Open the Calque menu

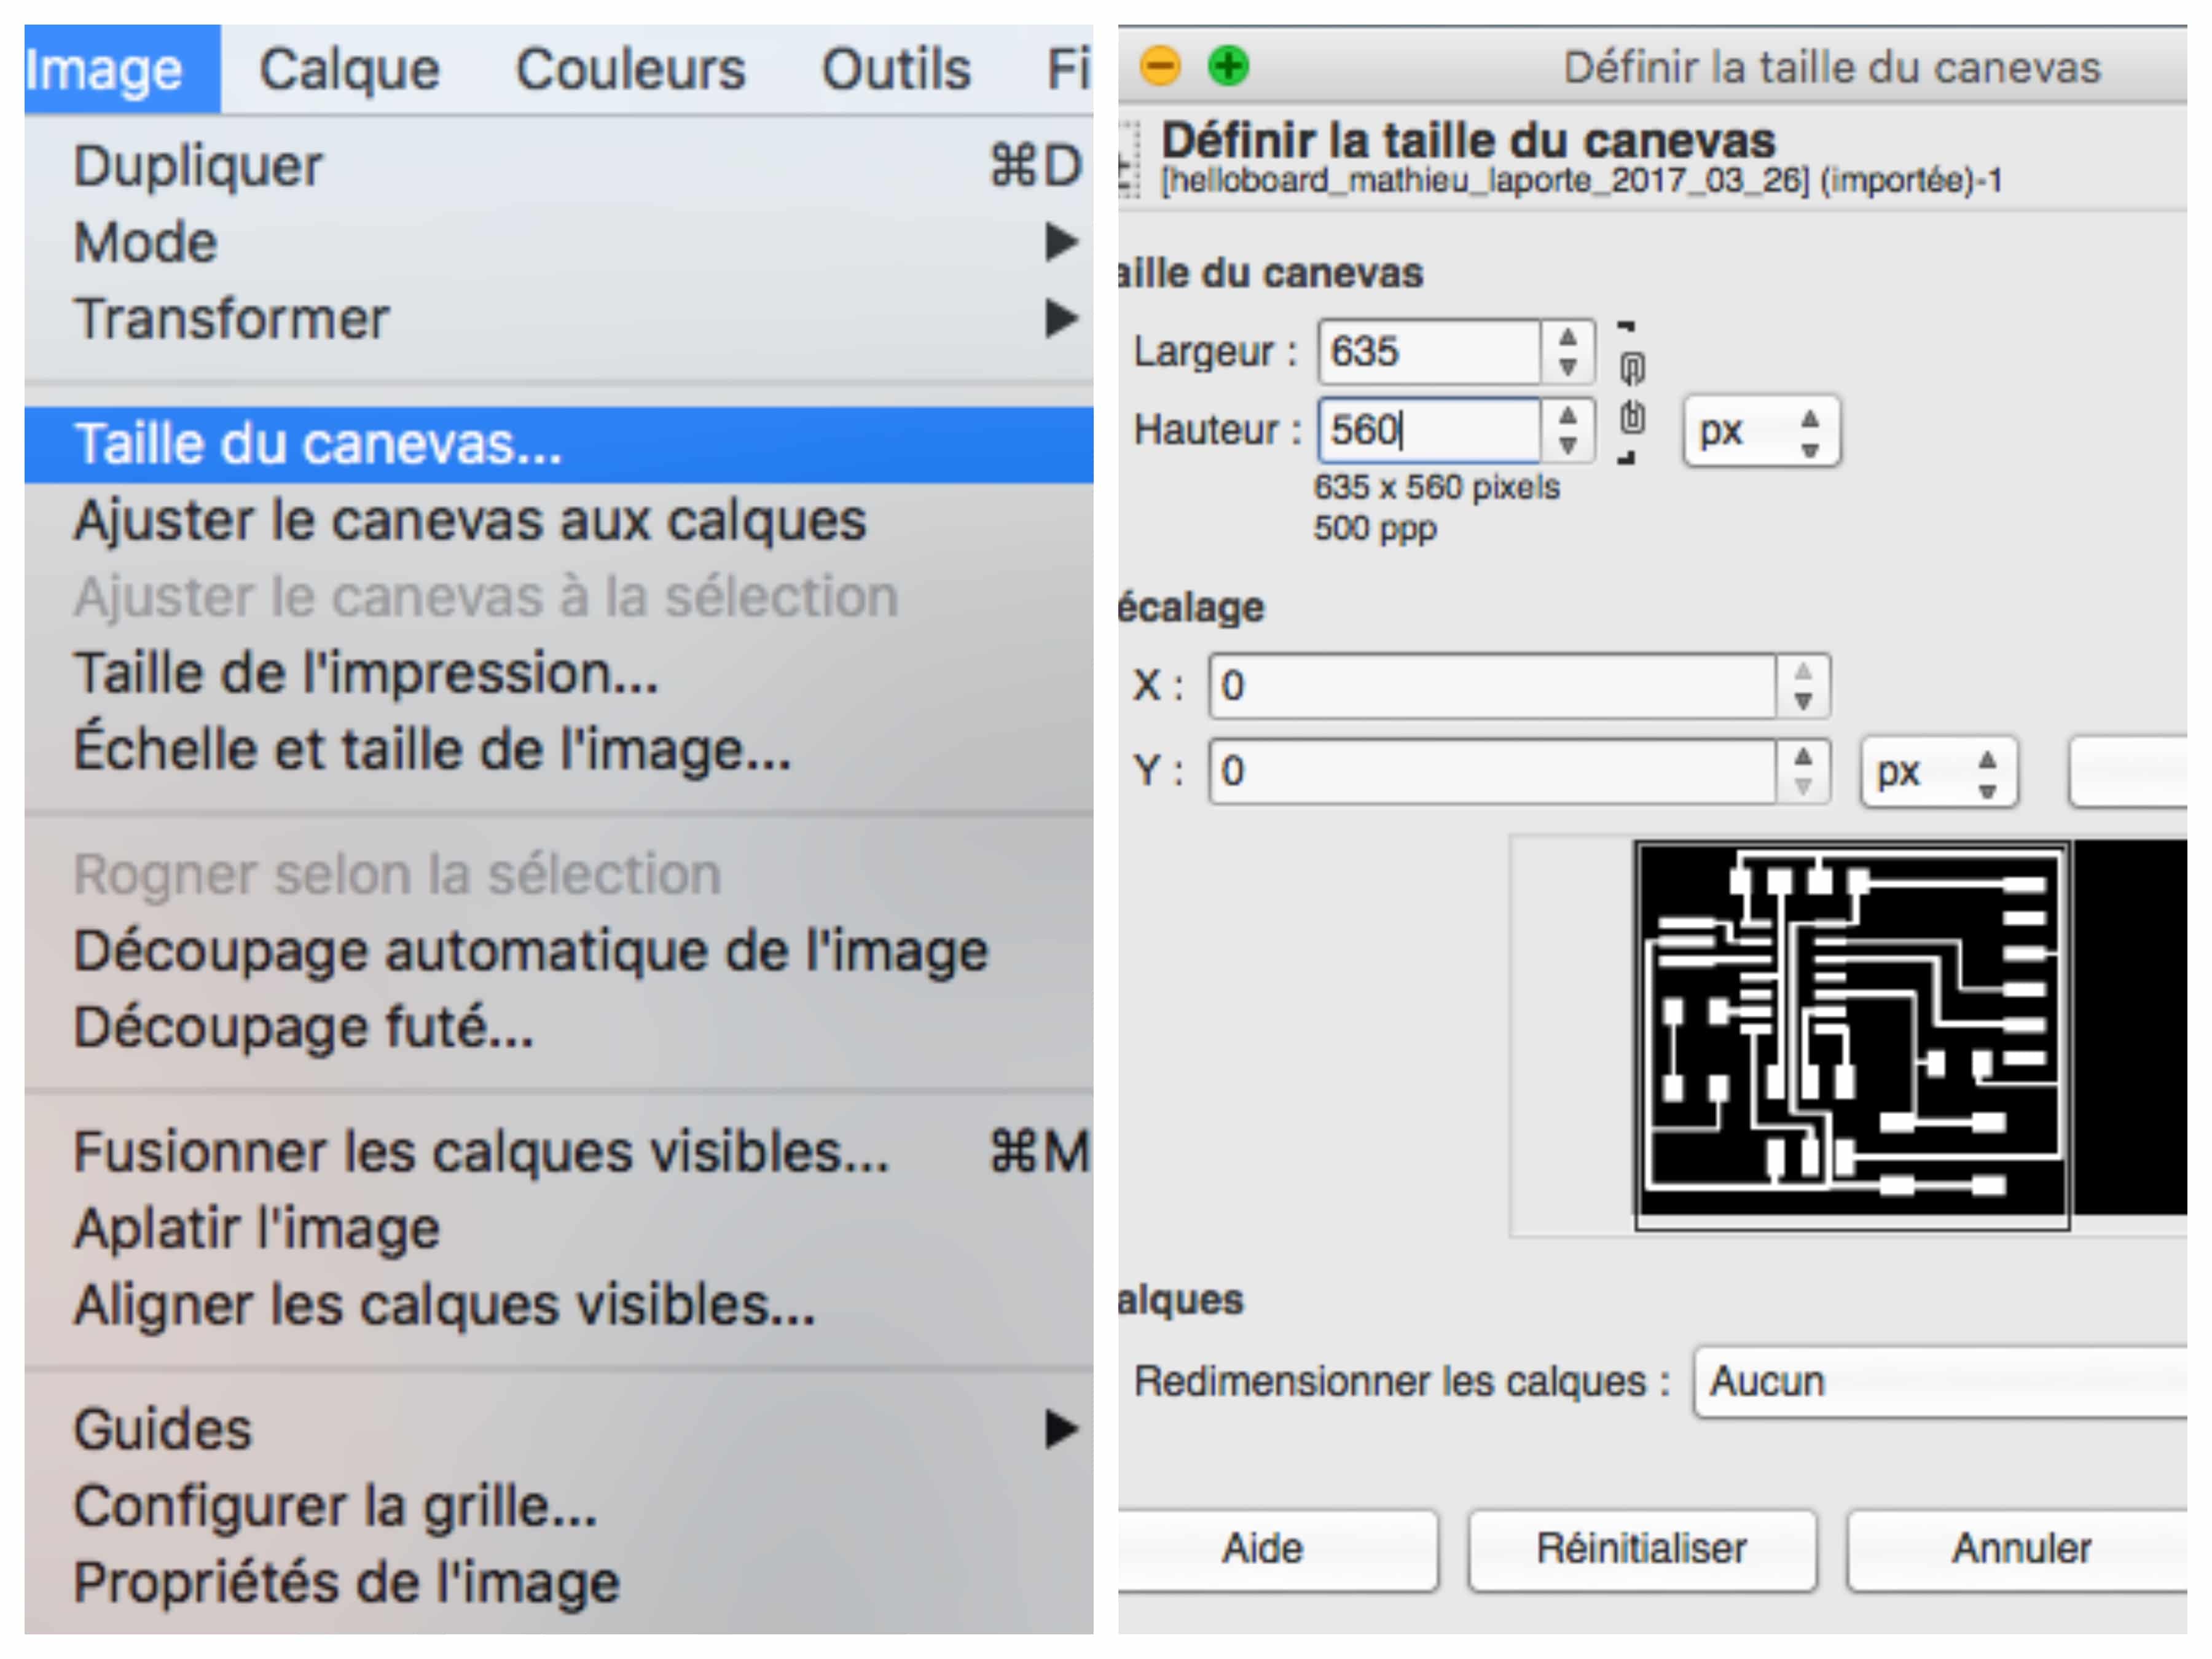click(349, 69)
